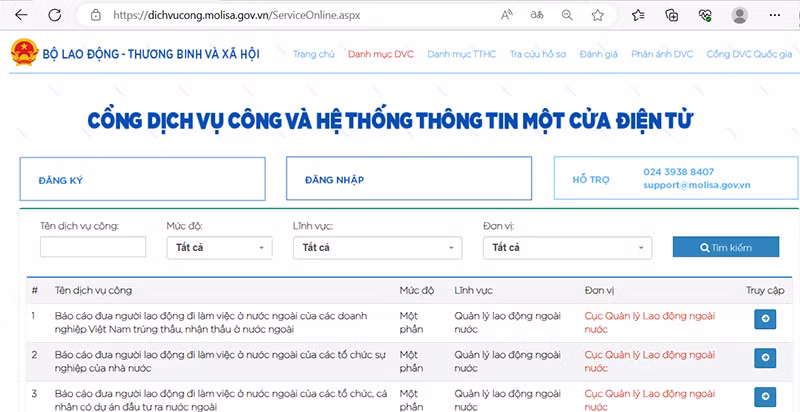Click the address bar URL
Image resolution: width=800 pixels, height=412 pixels.
pyautogui.click(x=237, y=15)
